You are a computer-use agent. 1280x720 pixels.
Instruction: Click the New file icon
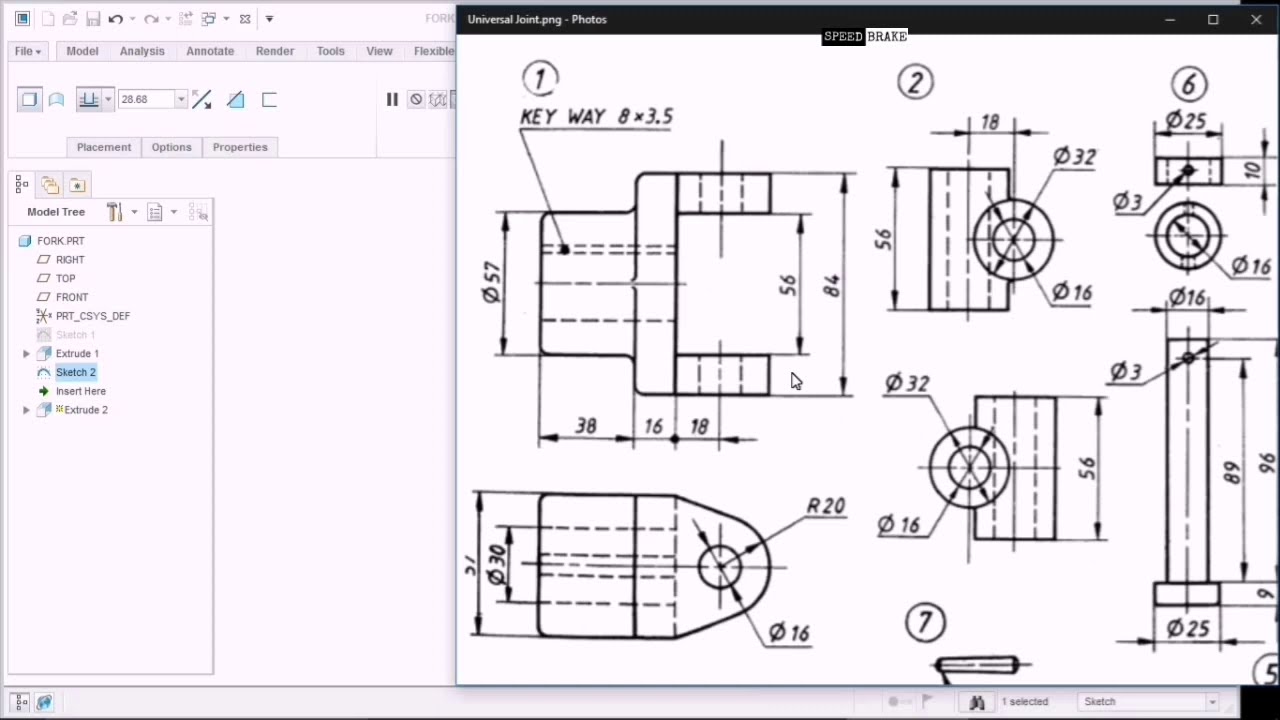pos(47,19)
